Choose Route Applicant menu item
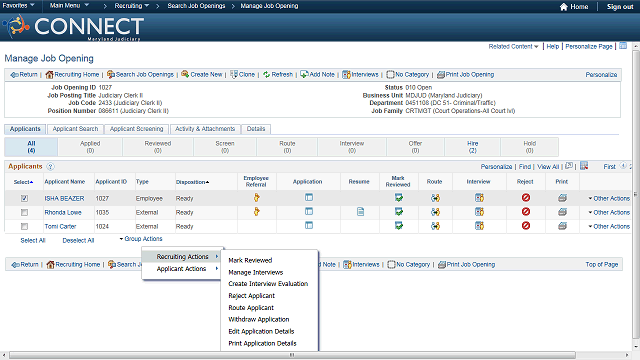 pyautogui.click(x=251, y=307)
